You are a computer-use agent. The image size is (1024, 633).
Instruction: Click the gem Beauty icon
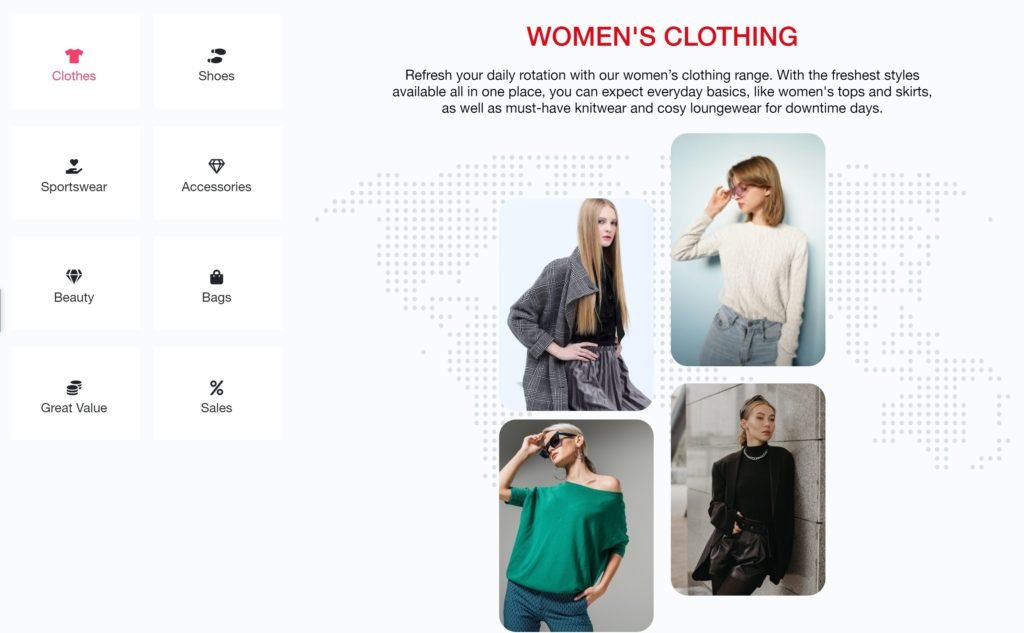74,276
